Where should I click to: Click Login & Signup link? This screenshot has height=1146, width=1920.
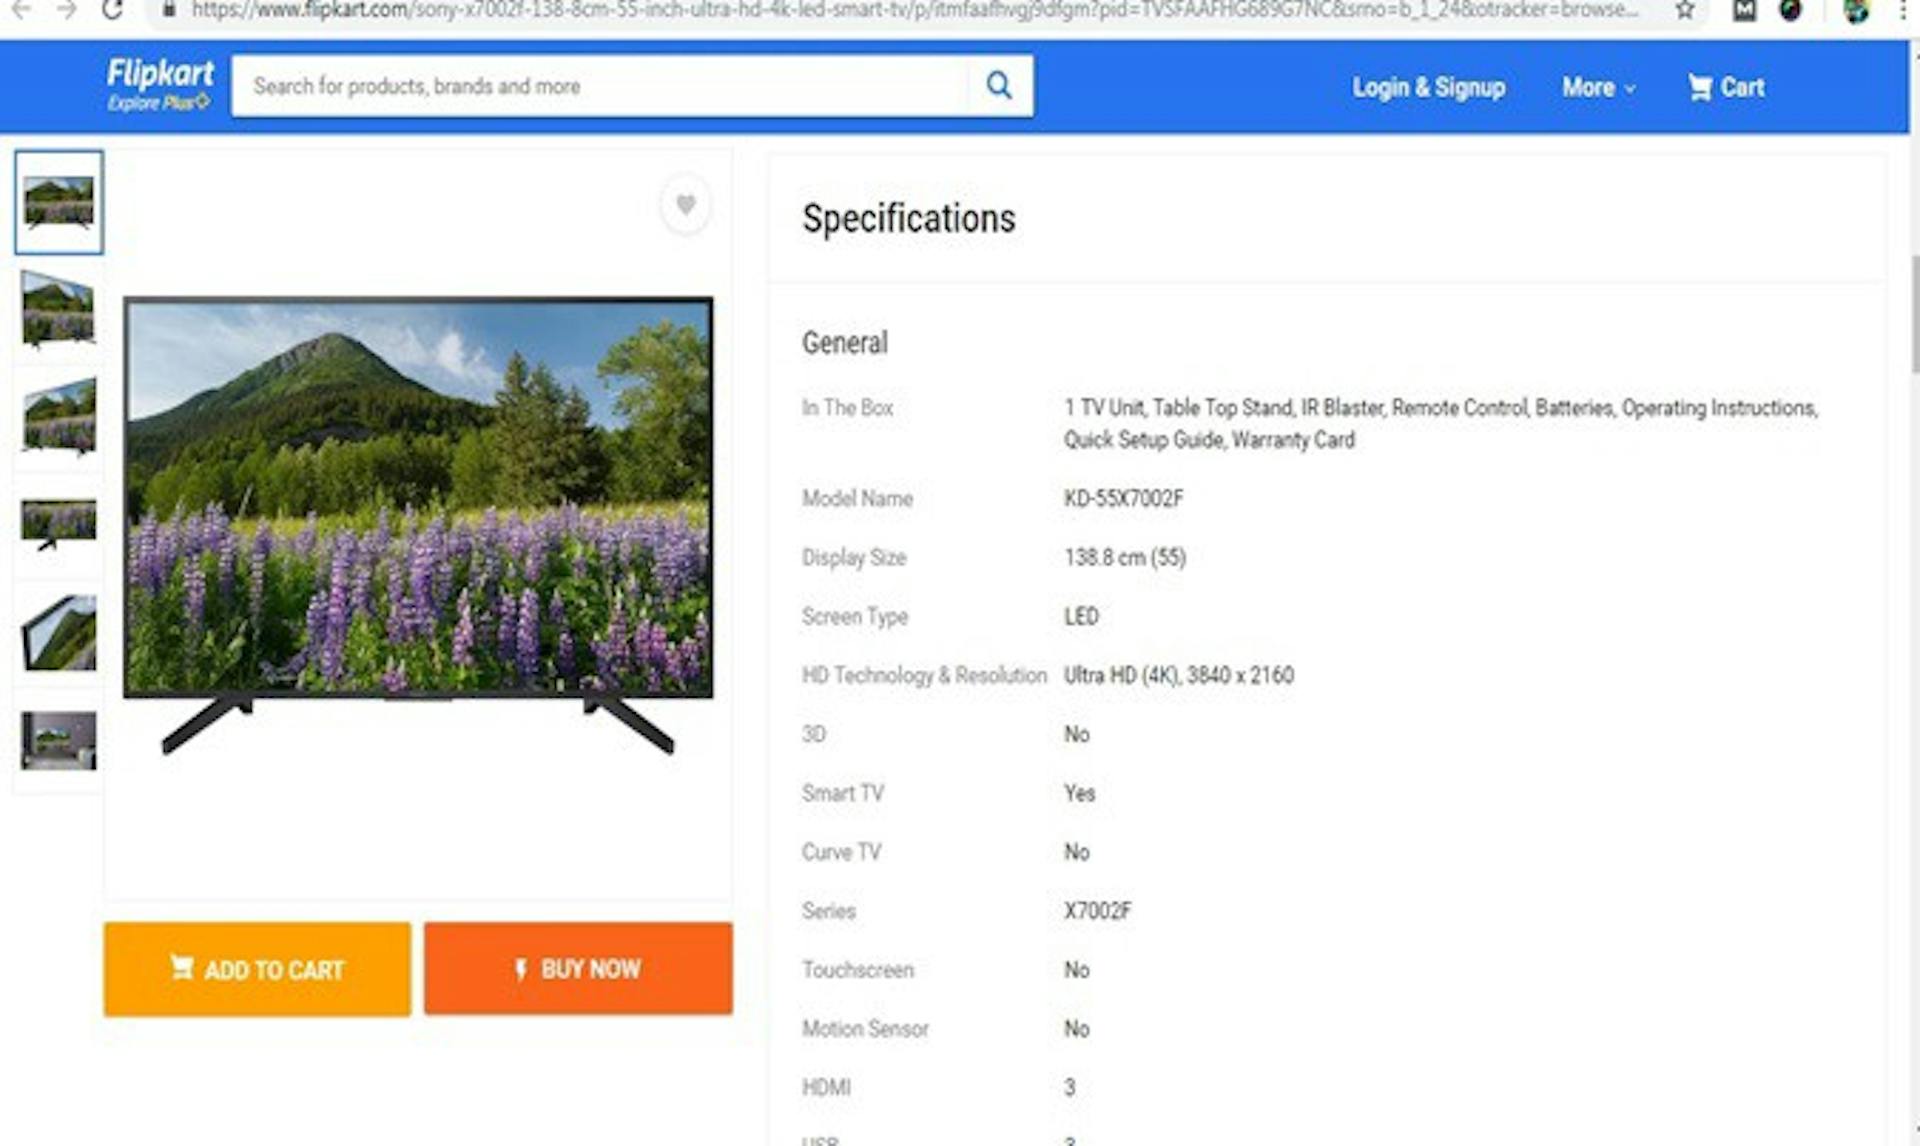[x=1428, y=87]
